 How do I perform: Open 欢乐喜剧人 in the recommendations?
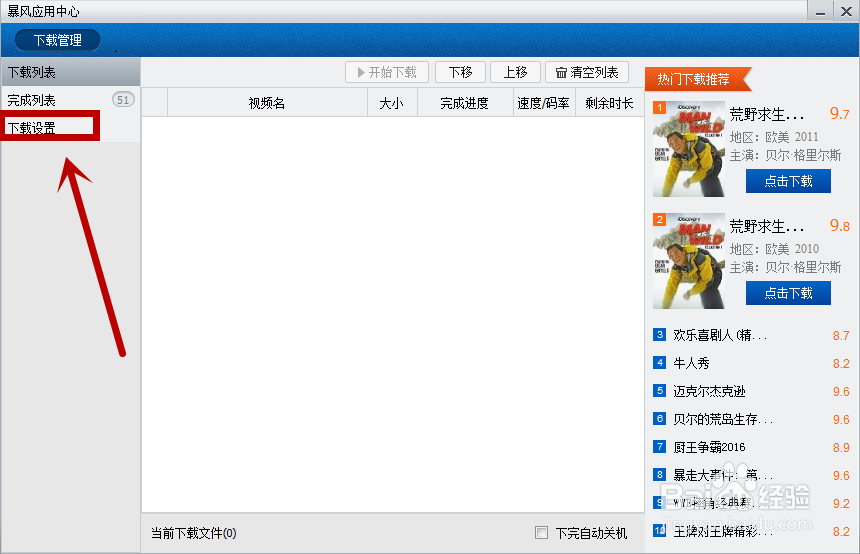(x=720, y=335)
